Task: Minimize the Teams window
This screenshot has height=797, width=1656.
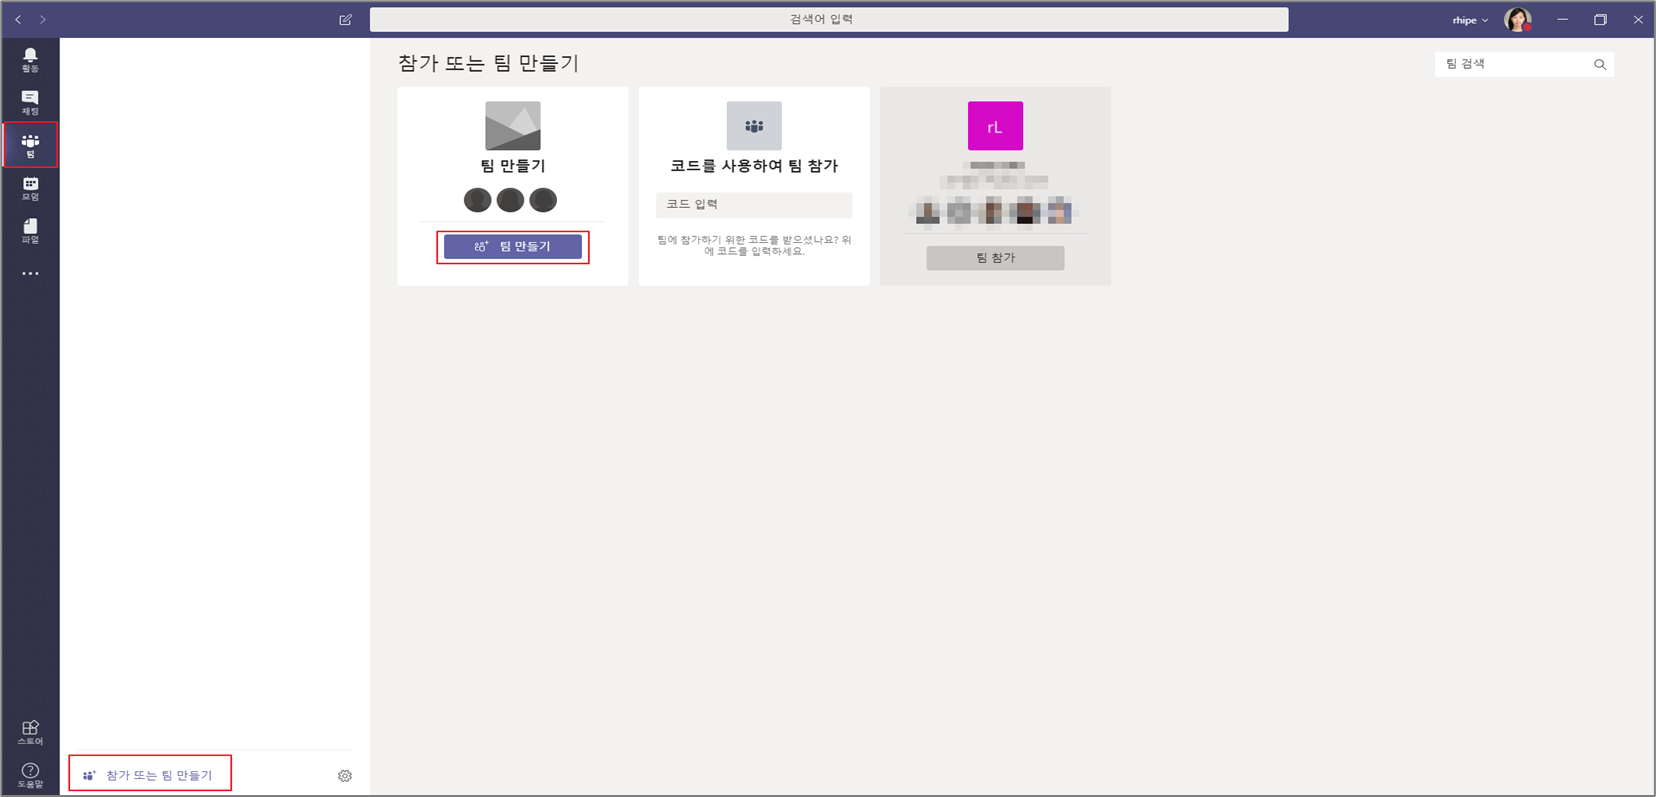Action: pyautogui.click(x=1562, y=20)
